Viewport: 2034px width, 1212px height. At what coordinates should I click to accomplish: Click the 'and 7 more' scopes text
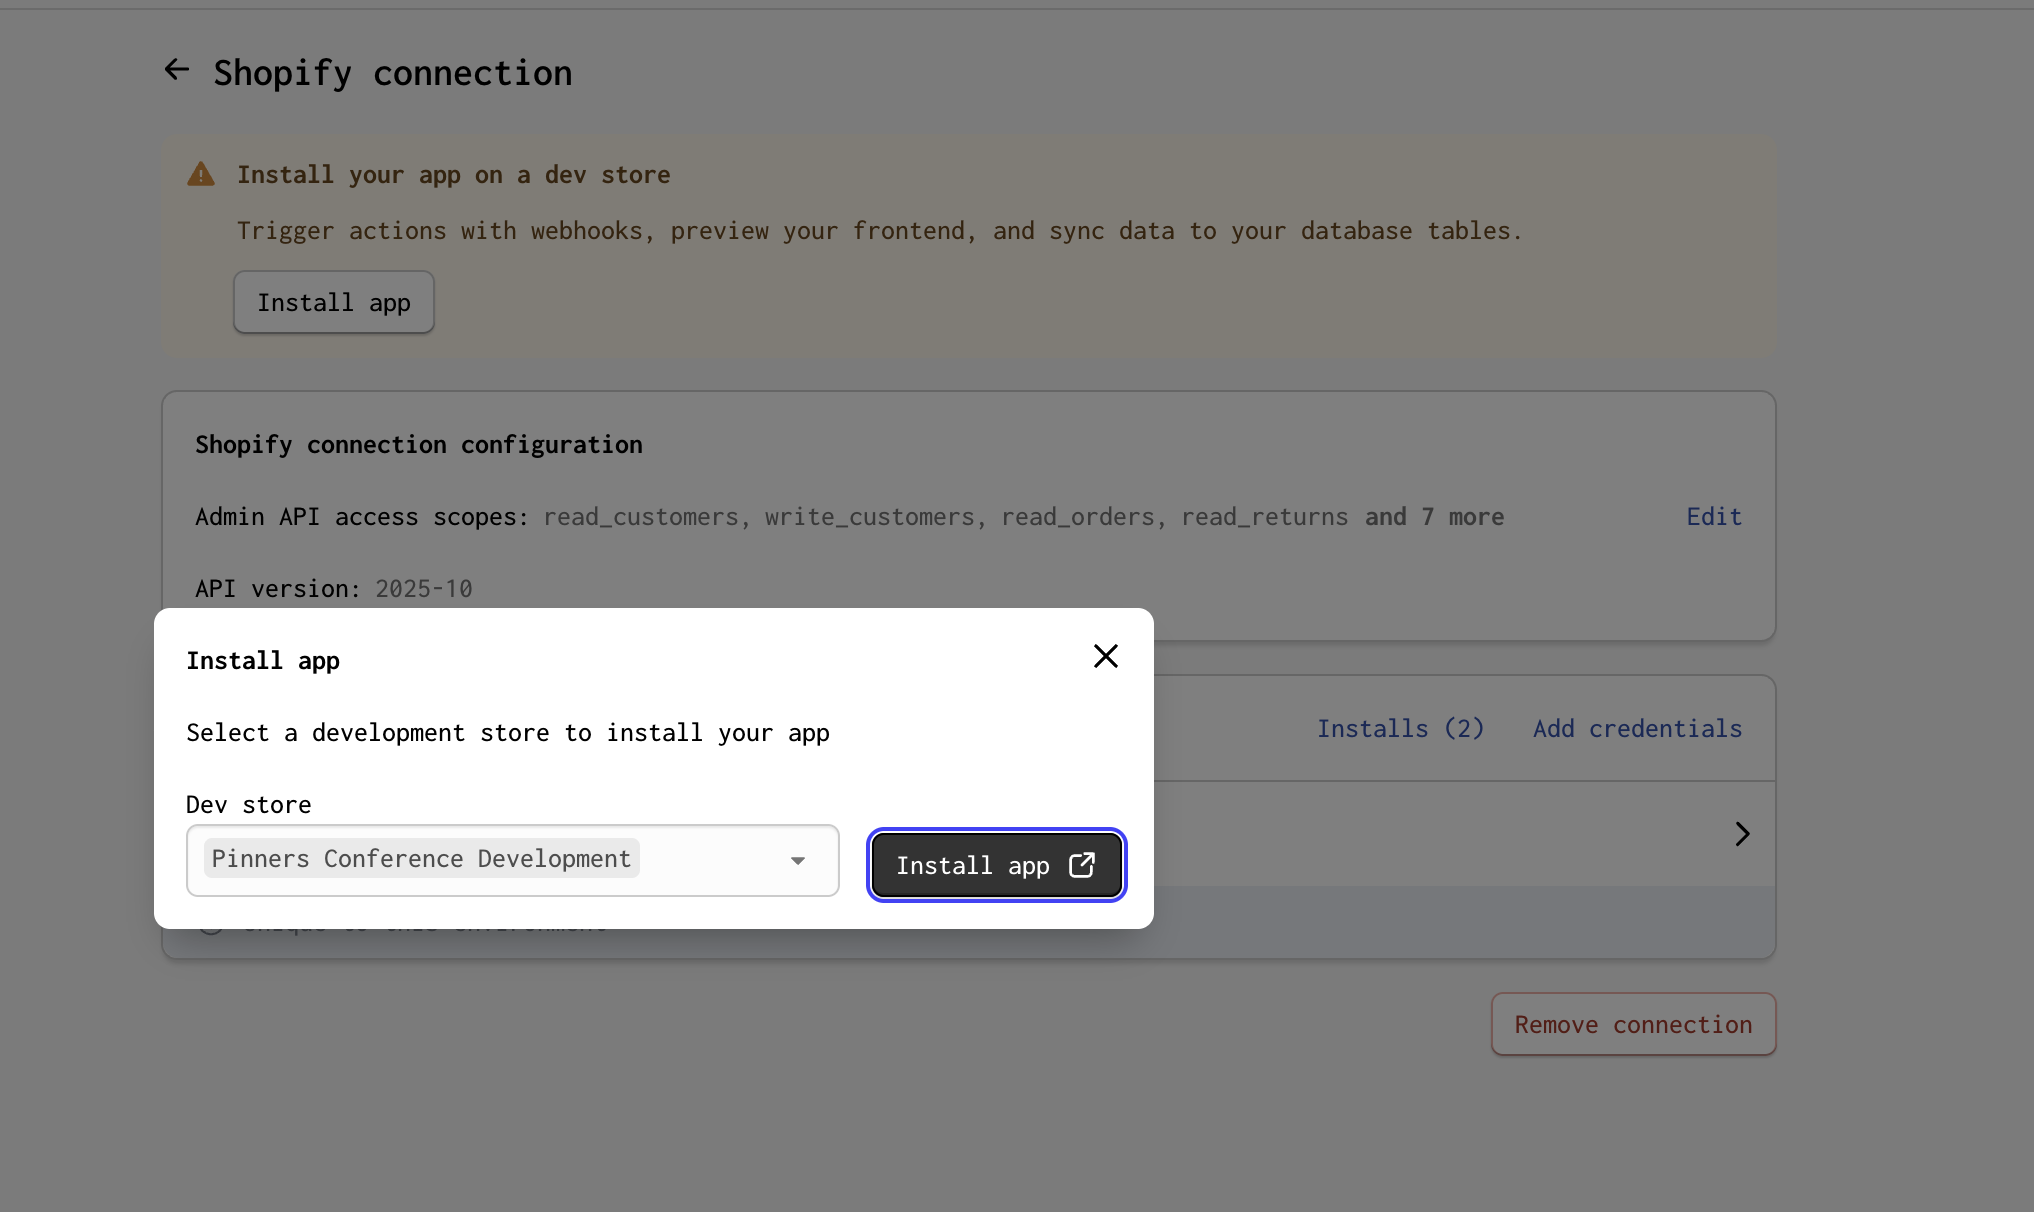click(x=1434, y=517)
